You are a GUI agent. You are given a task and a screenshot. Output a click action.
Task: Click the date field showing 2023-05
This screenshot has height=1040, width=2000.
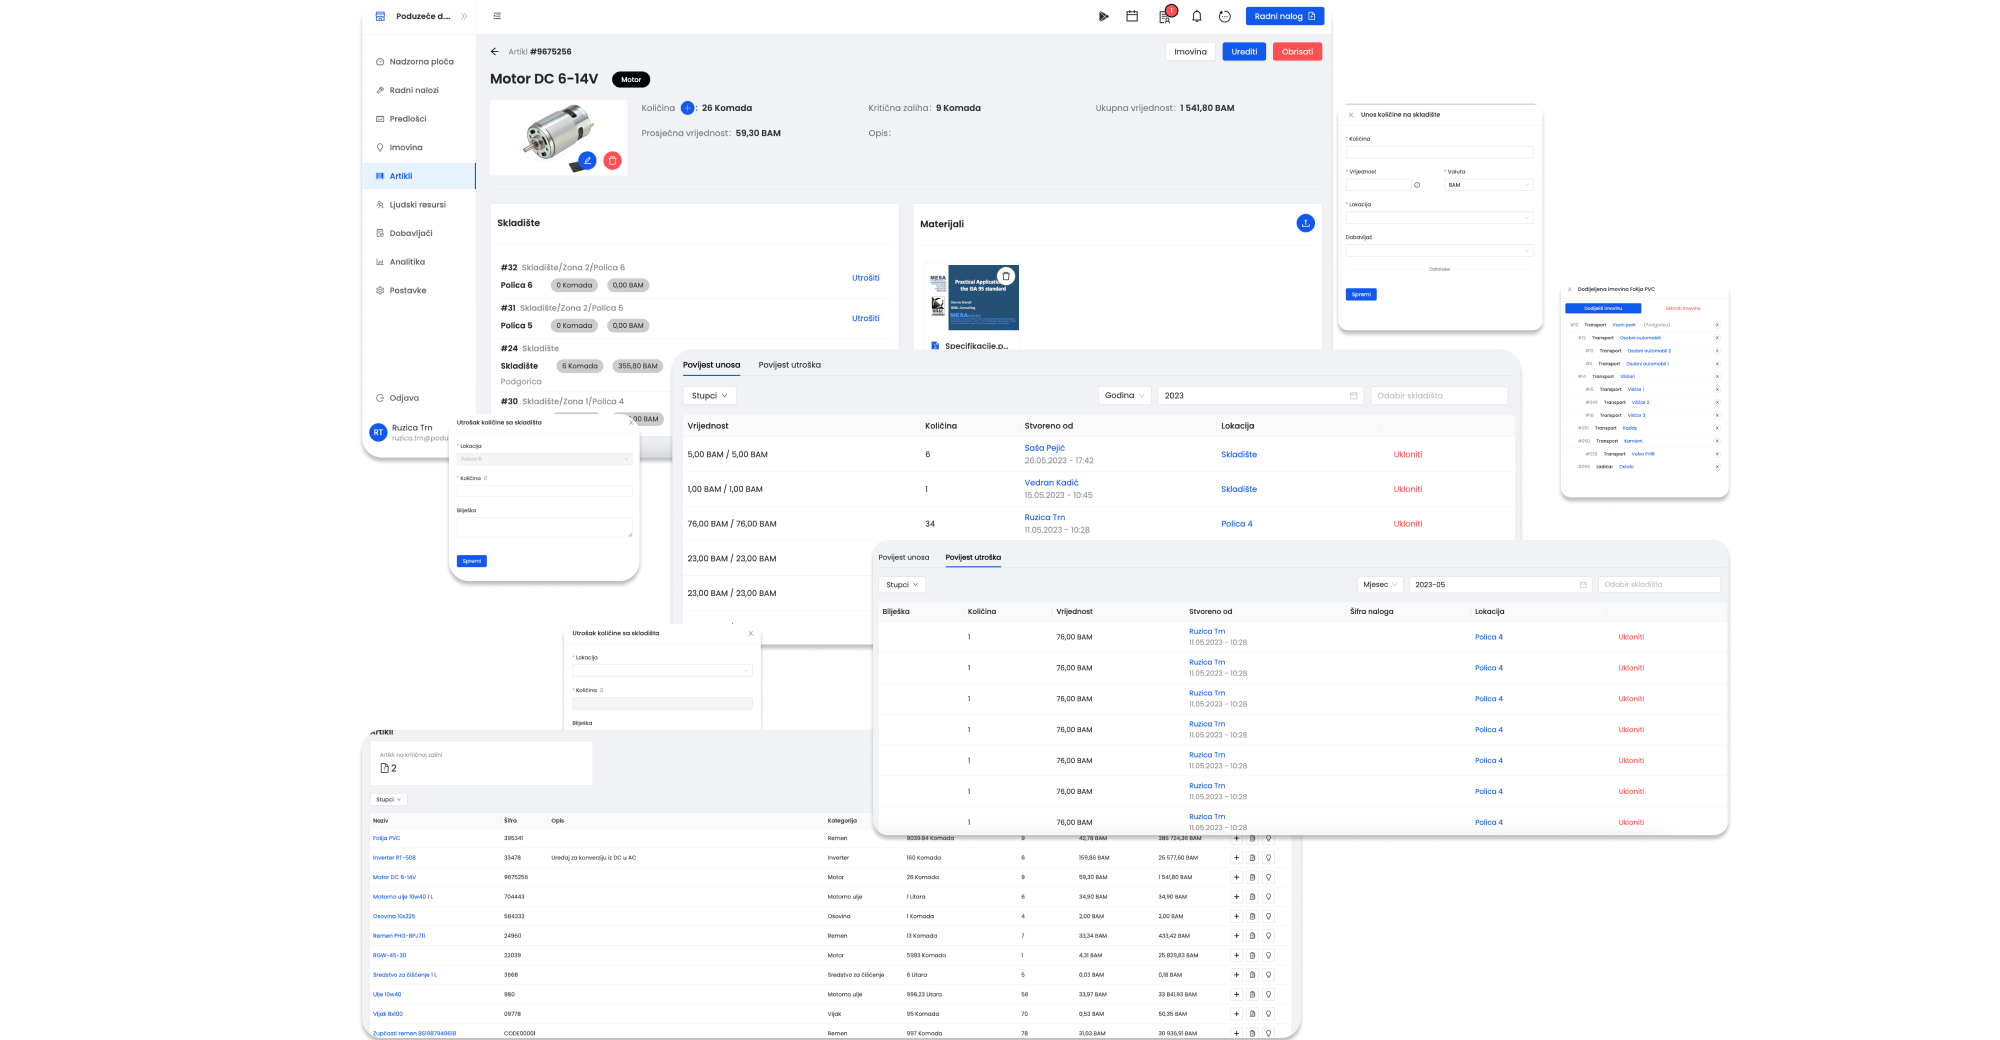click(x=1499, y=585)
